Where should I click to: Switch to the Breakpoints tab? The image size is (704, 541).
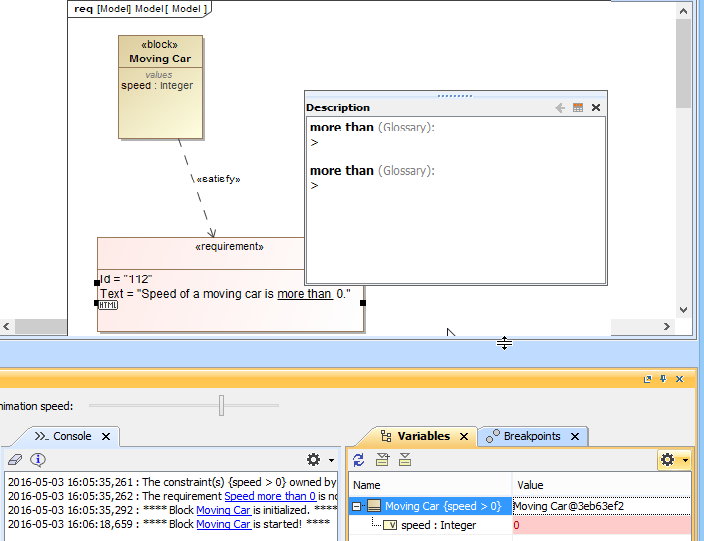[532, 436]
